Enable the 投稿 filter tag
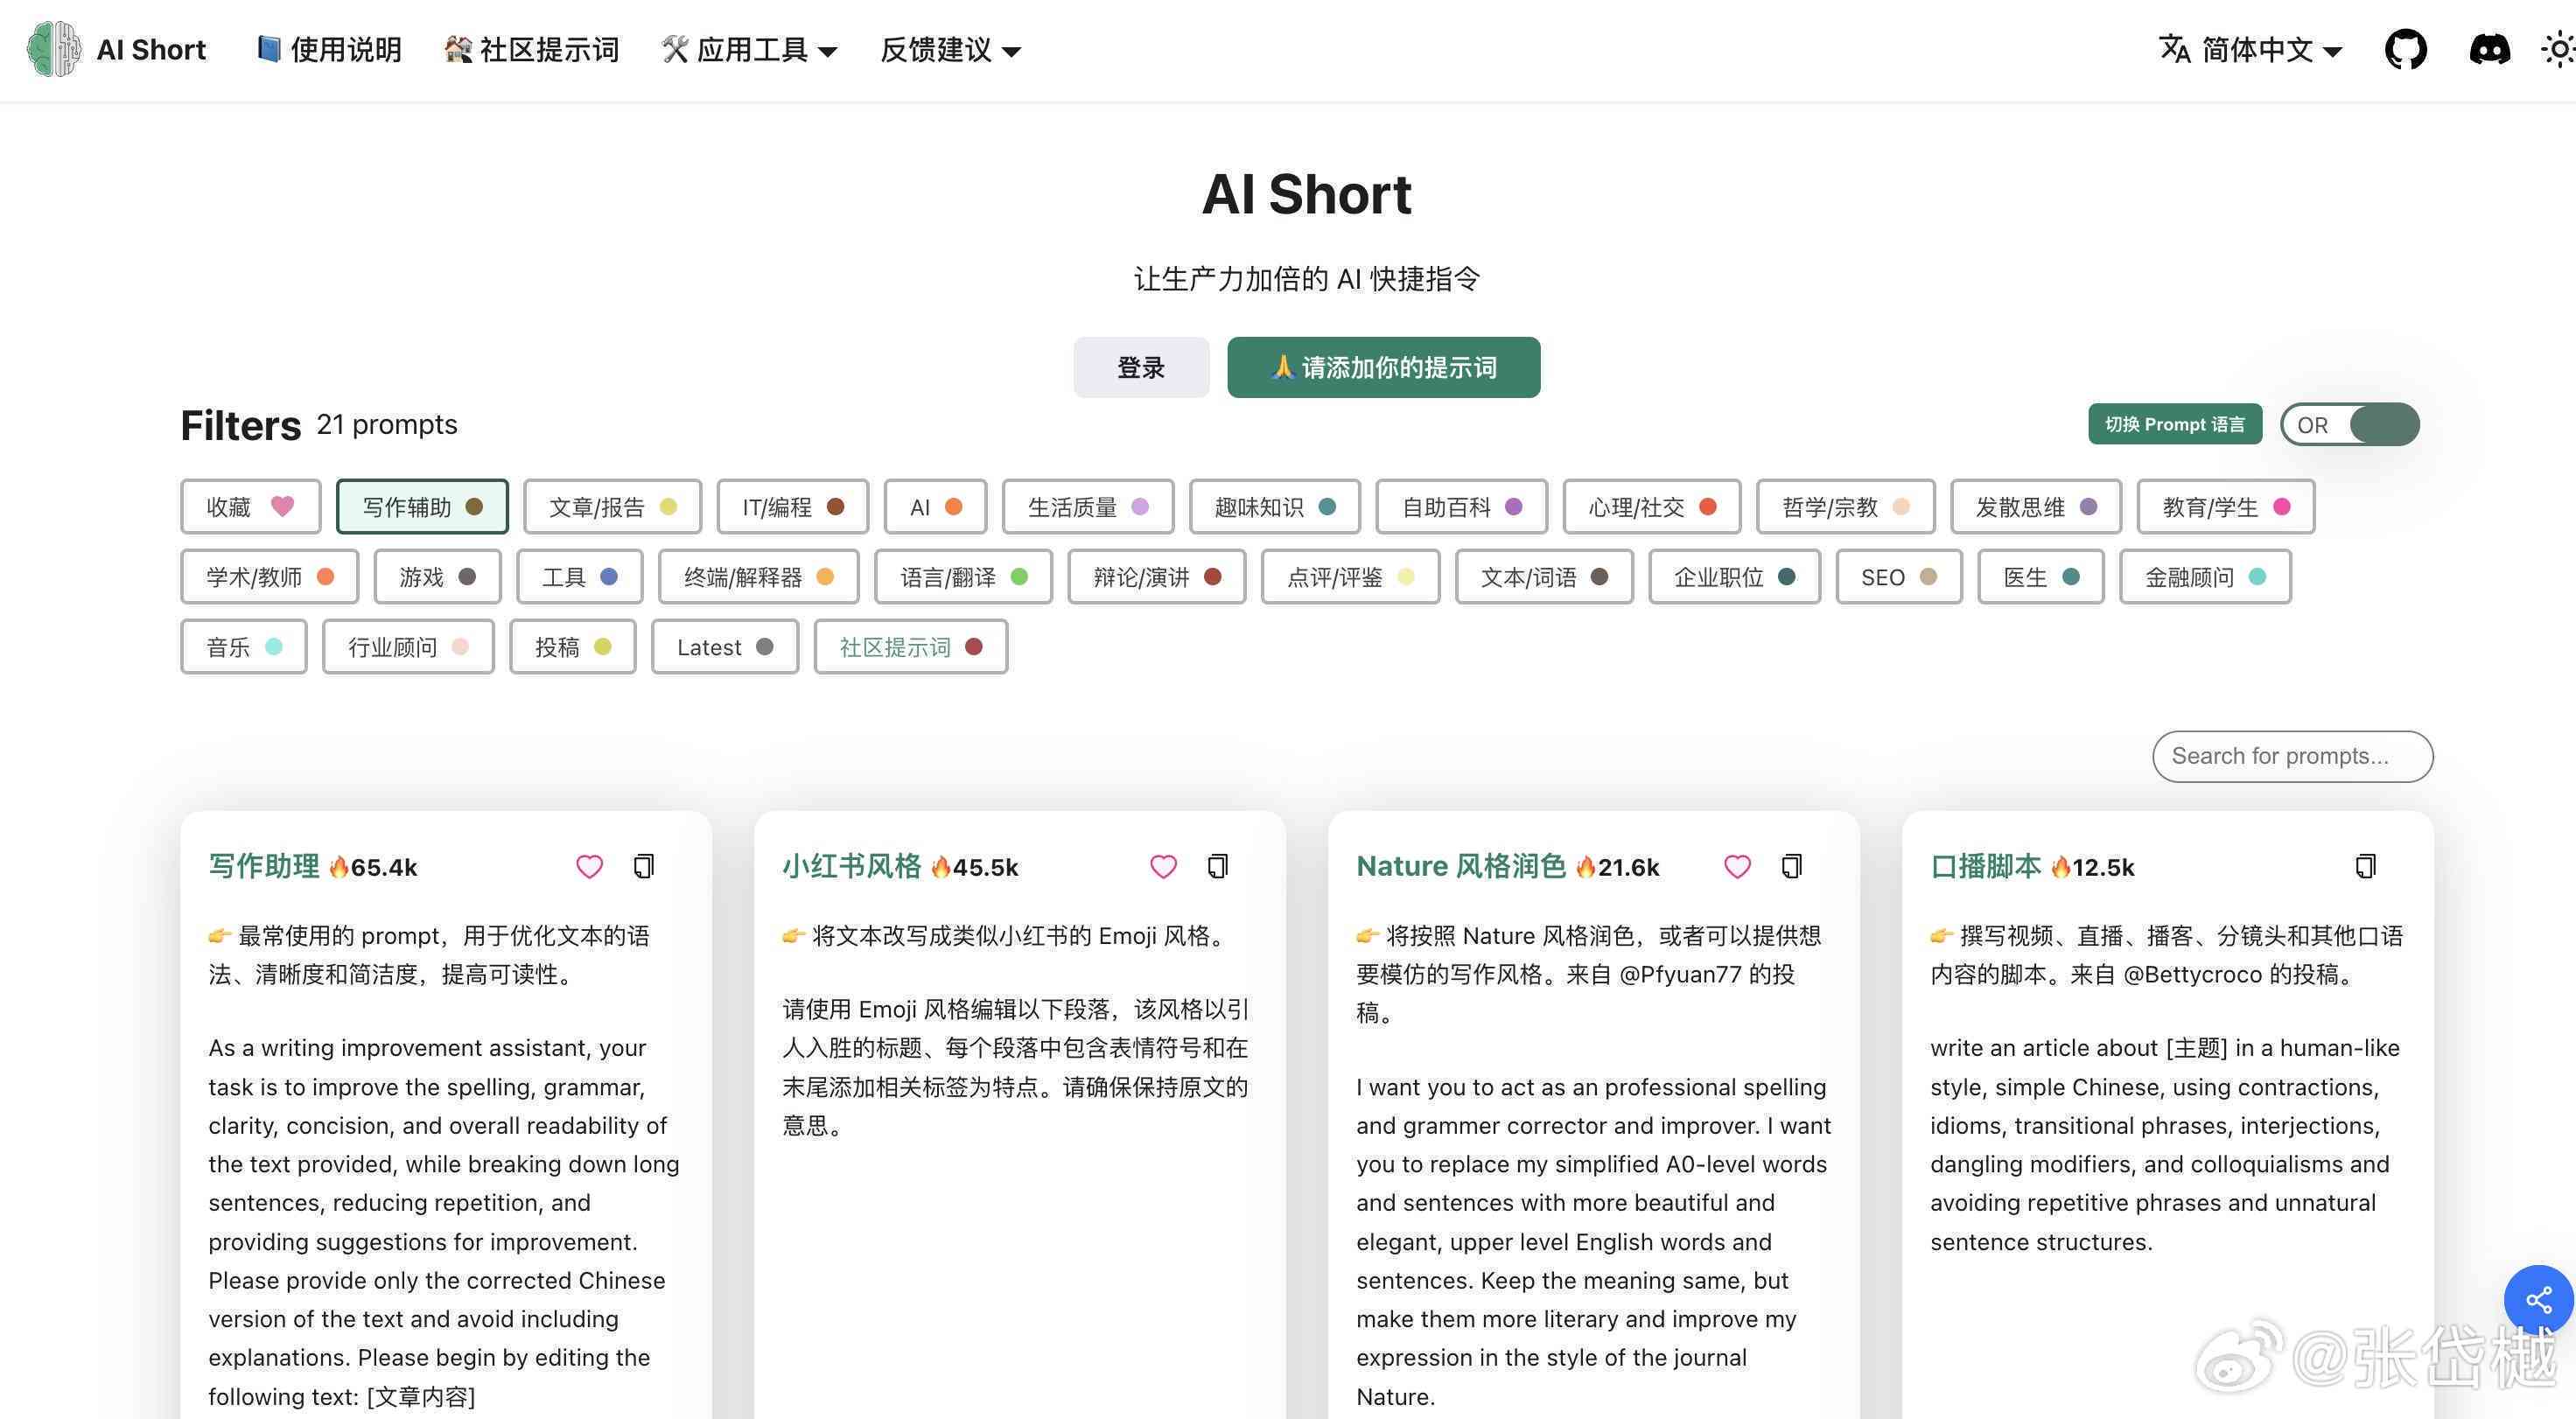 [573, 647]
